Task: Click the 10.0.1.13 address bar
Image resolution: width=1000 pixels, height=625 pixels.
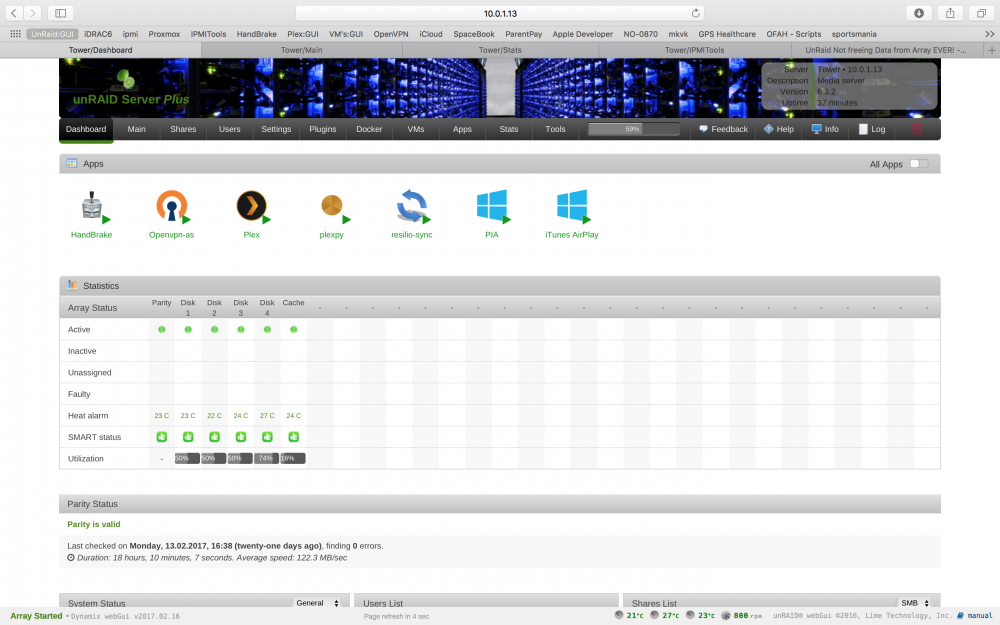Action: 500,13
